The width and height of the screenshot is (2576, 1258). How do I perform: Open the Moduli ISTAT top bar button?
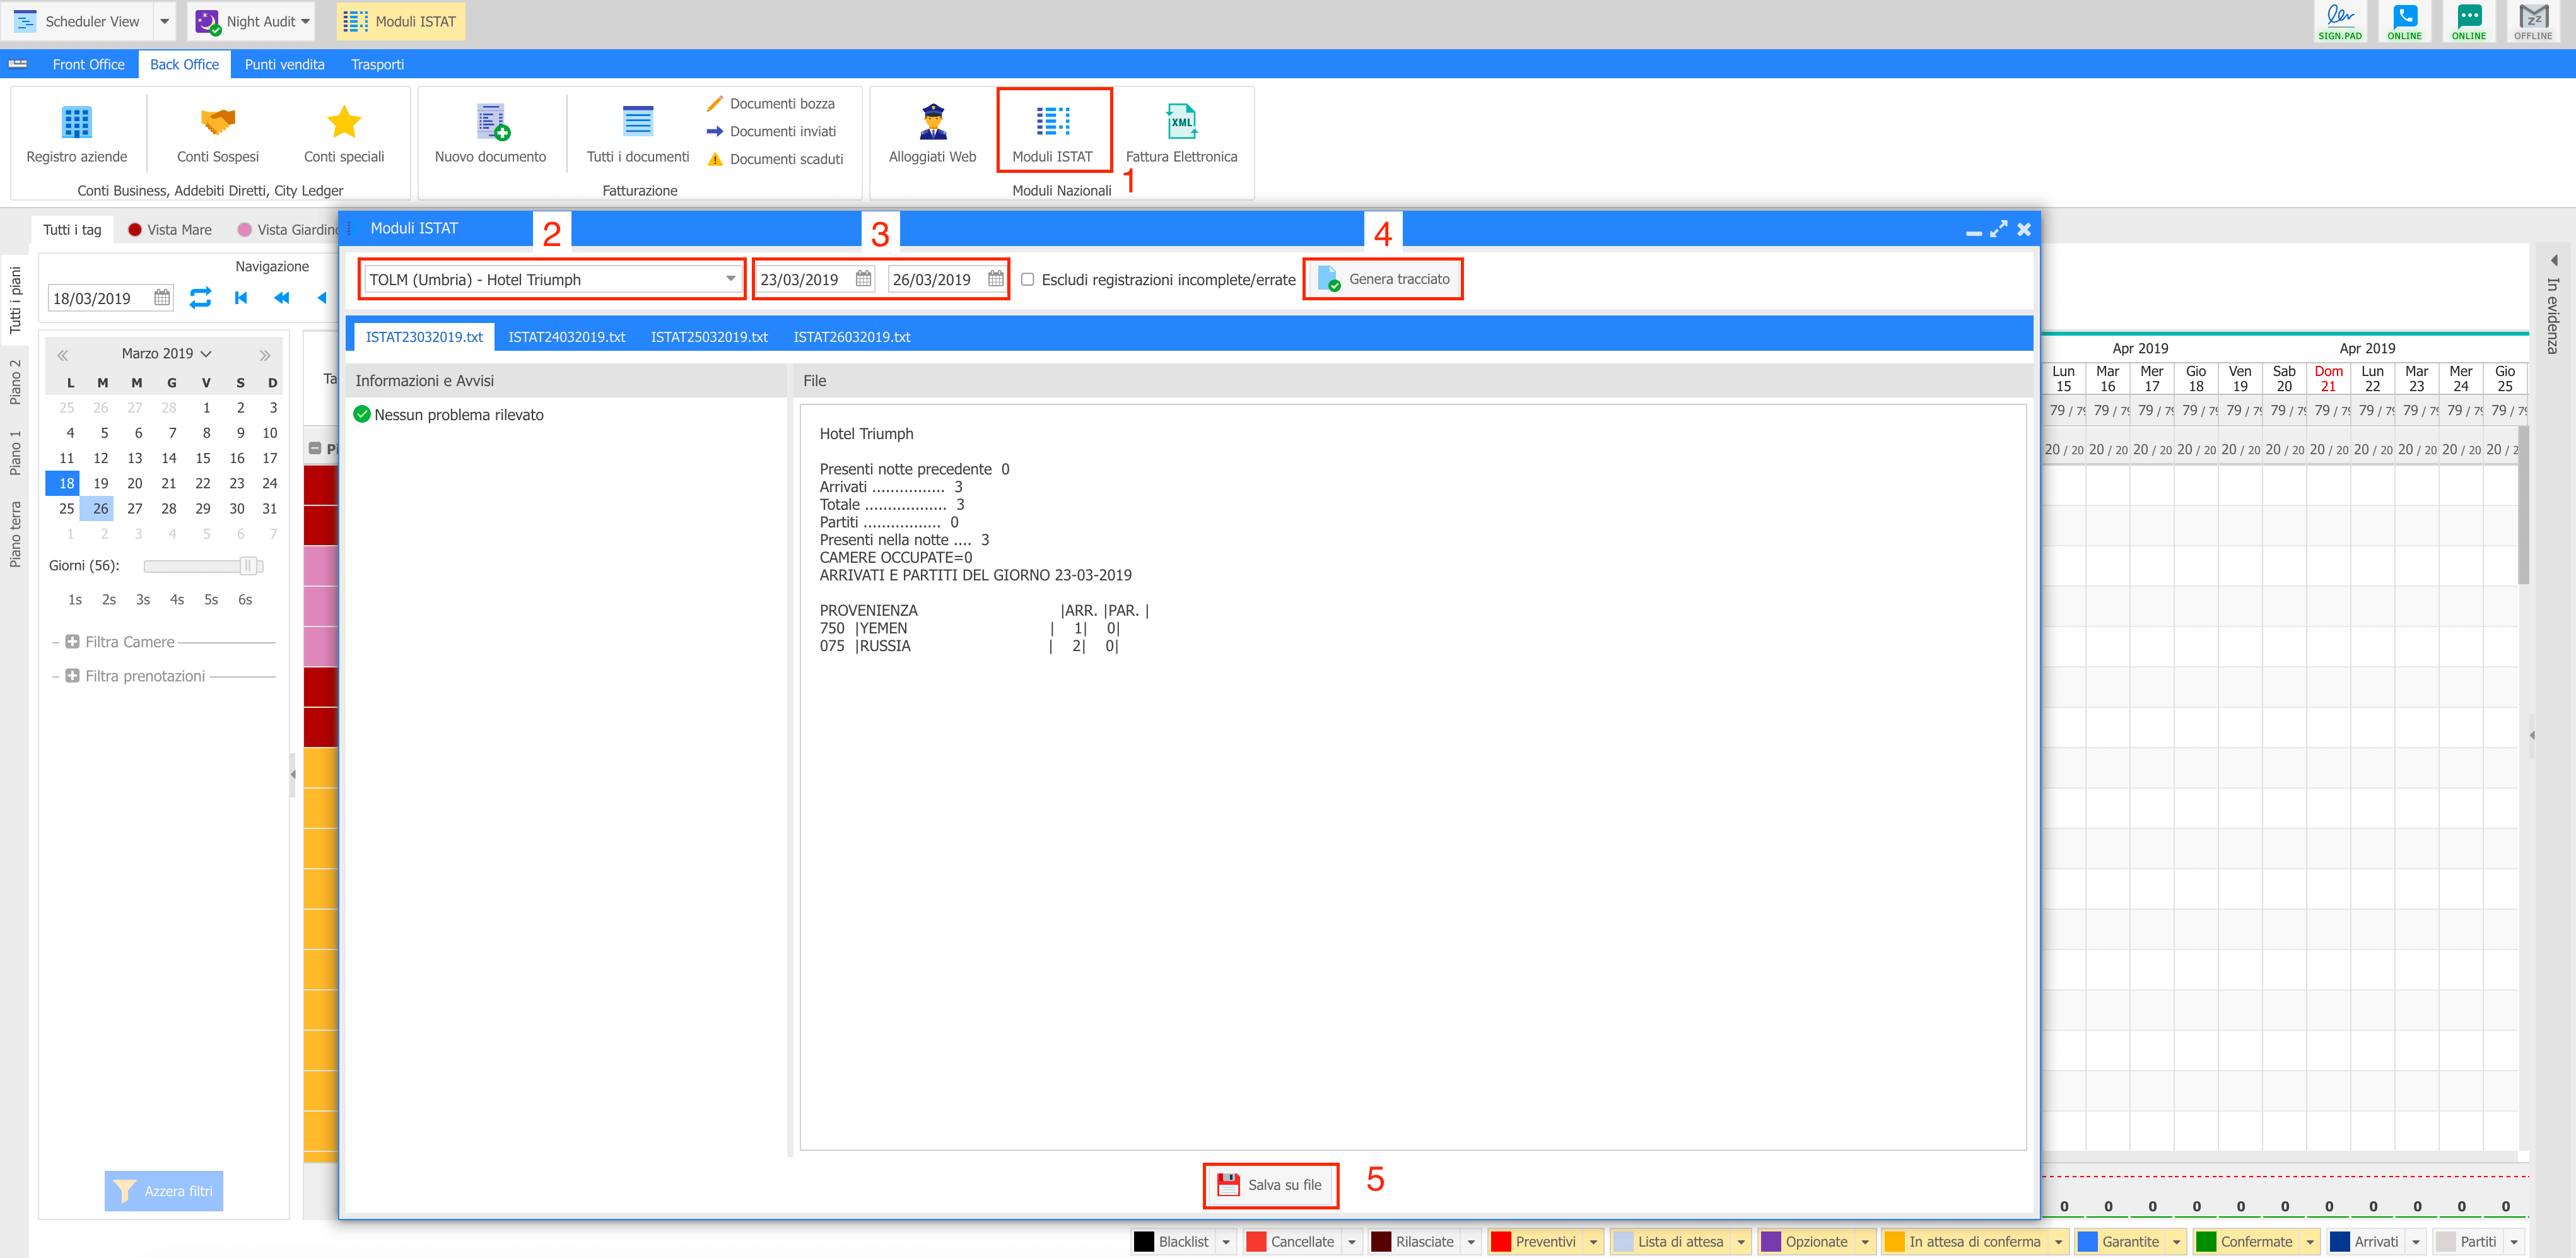(x=401, y=21)
